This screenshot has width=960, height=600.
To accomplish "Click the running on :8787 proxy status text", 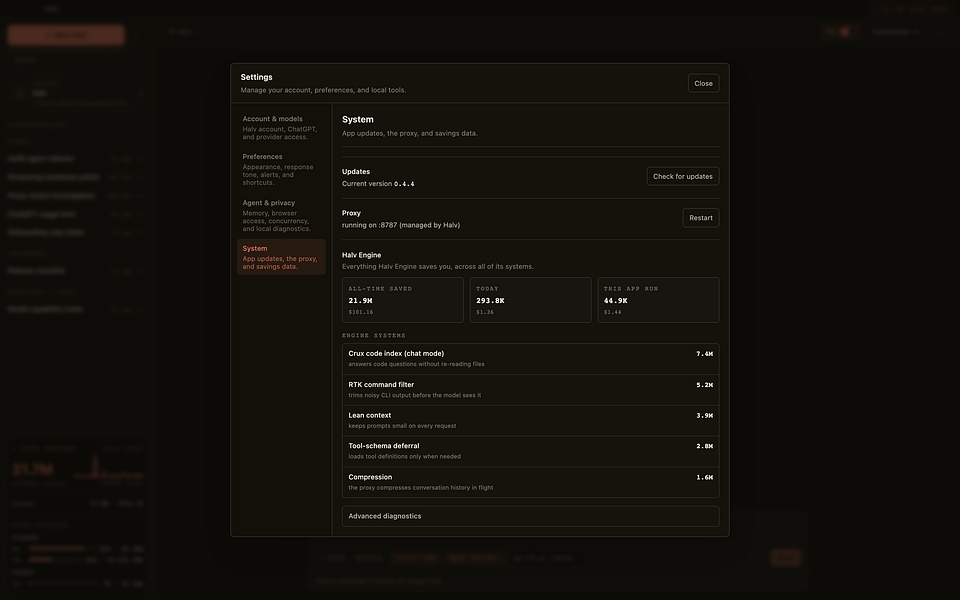I will [401, 225].
